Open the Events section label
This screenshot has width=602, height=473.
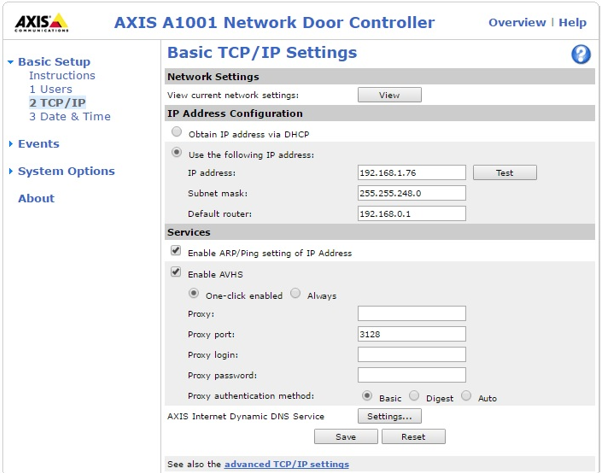click(x=39, y=144)
